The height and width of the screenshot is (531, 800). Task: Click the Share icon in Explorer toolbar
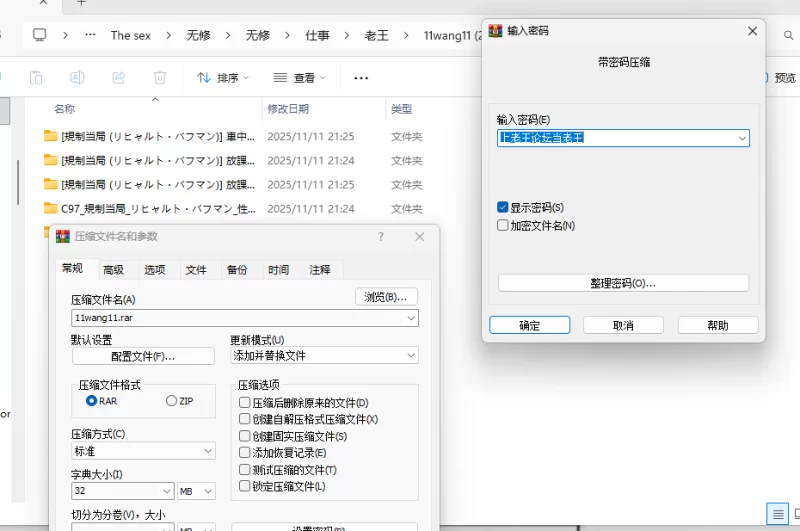tap(118, 77)
